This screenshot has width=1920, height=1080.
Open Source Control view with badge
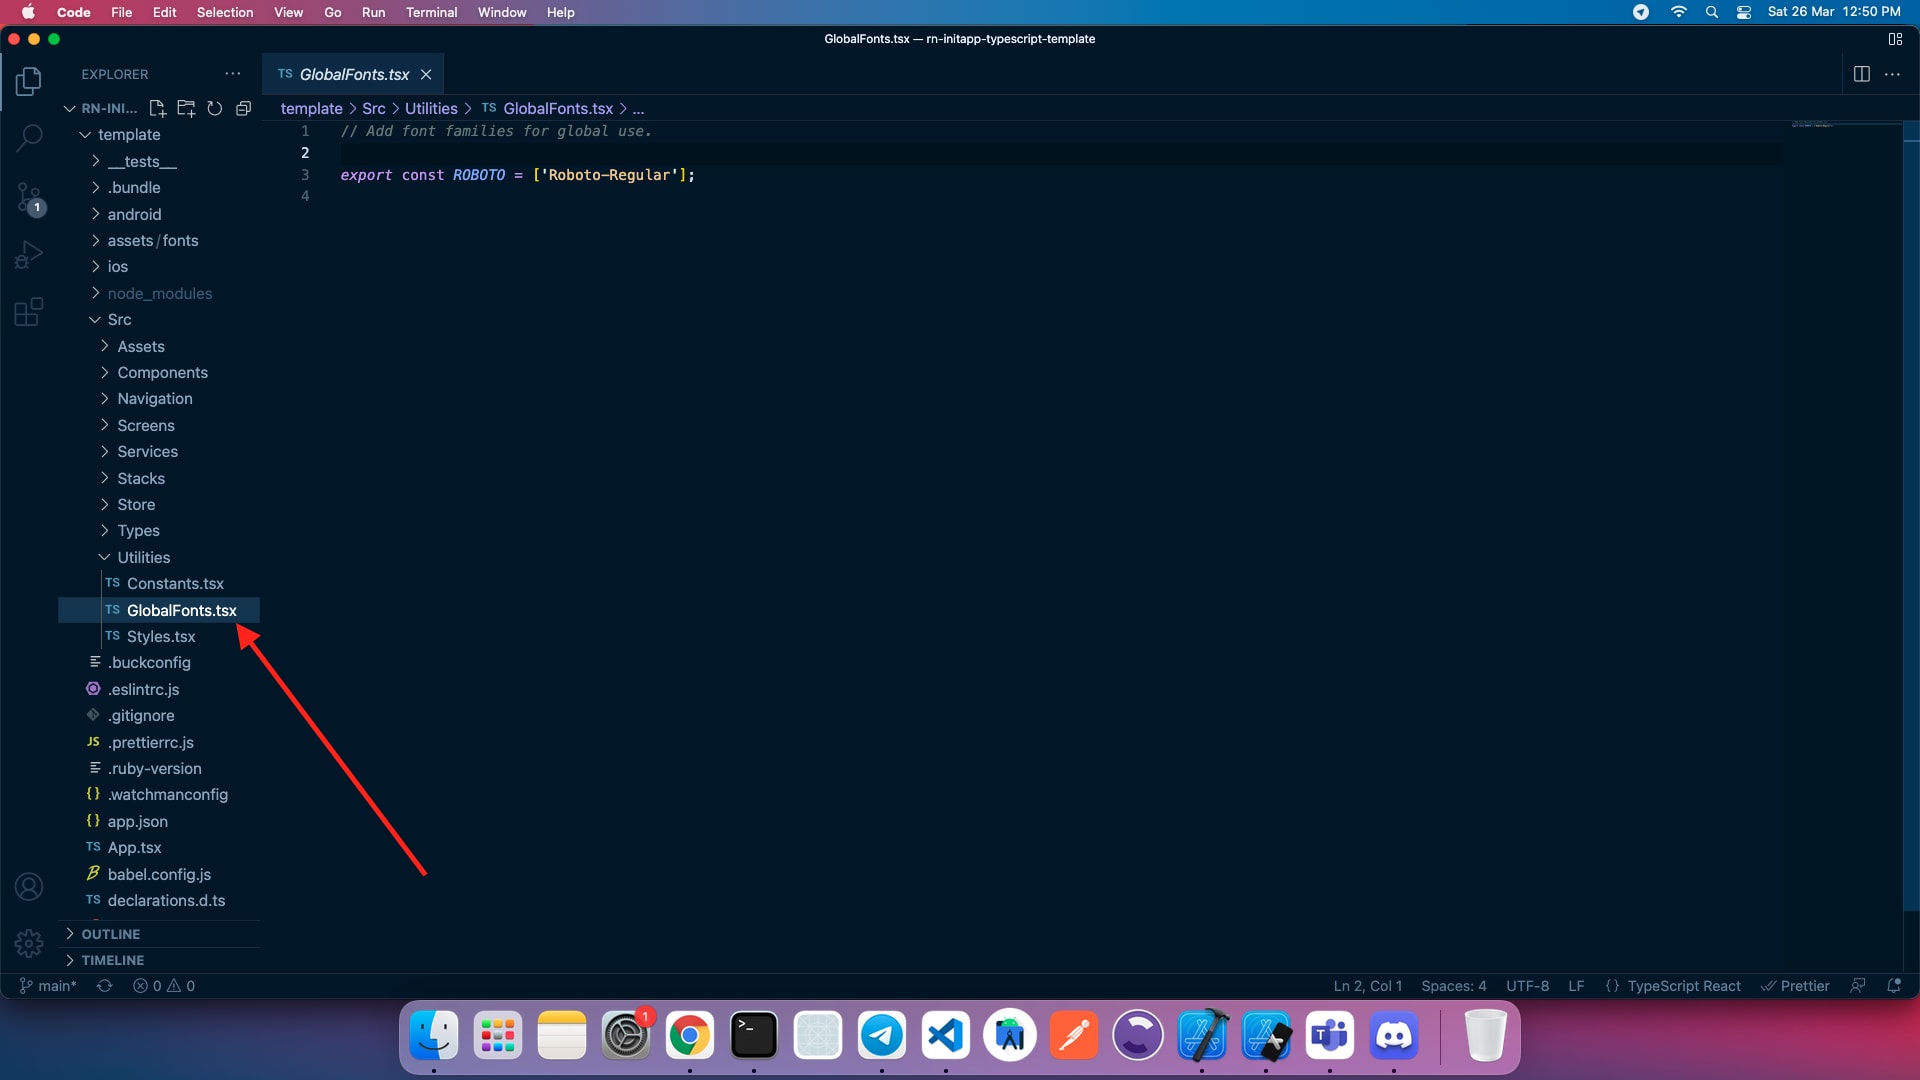tap(28, 198)
